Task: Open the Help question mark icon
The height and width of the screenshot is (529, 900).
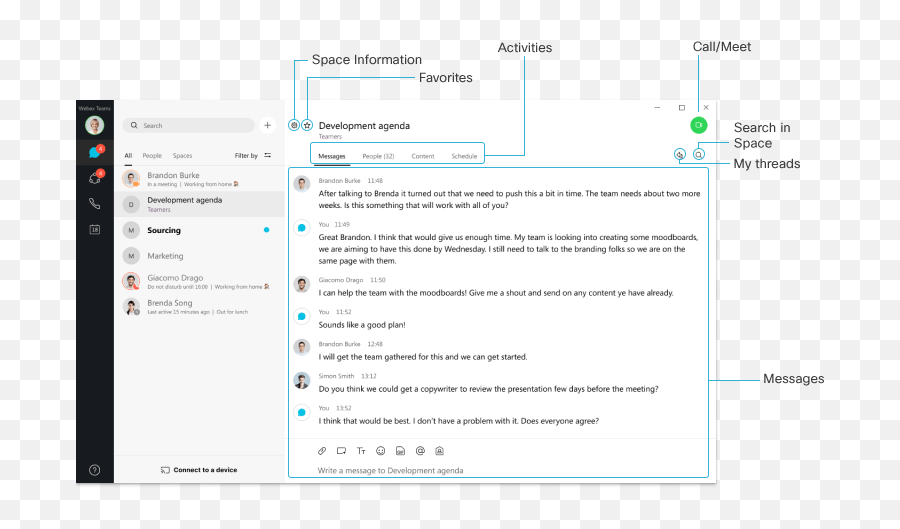Action: pos(95,470)
